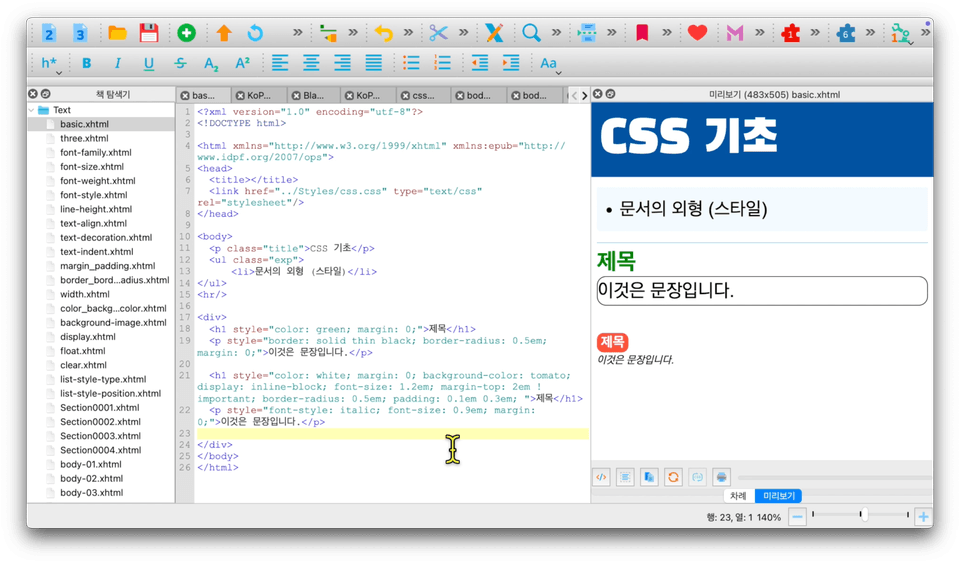This screenshot has height=563, width=960.
Task: Open Find and Replace magnifier
Action: 531,32
